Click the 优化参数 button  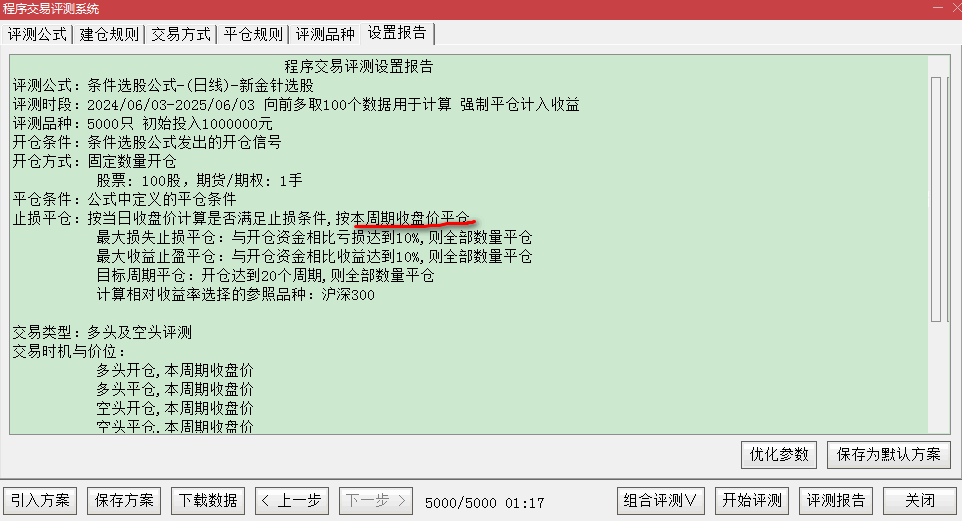779,455
